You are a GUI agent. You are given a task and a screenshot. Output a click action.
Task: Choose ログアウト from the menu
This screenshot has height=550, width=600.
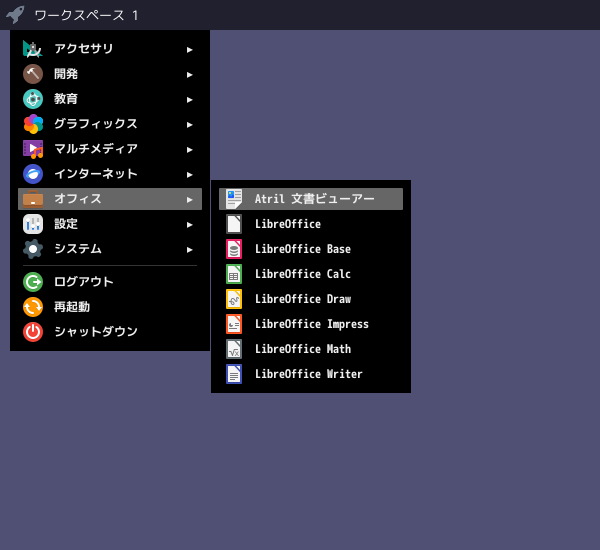(110, 282)
